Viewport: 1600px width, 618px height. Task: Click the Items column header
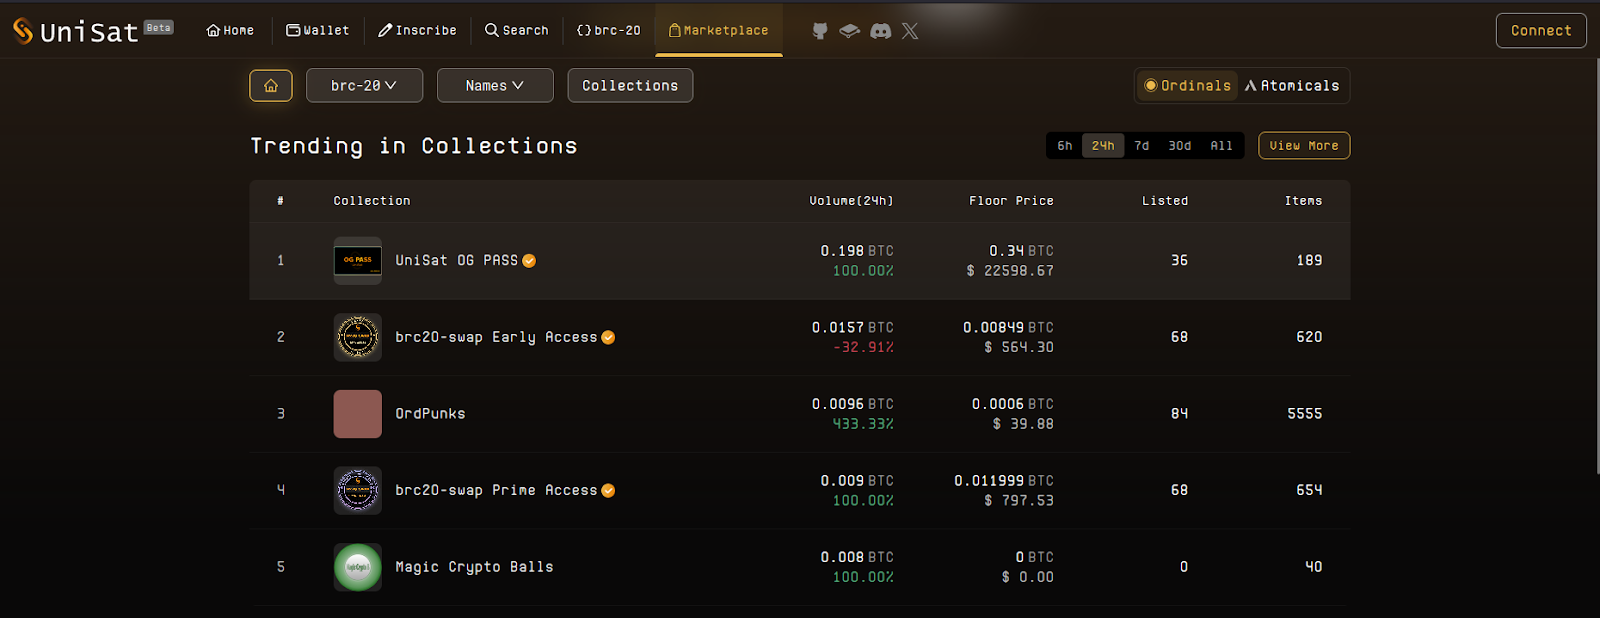pyautogui.click(x=1303, y=201)
